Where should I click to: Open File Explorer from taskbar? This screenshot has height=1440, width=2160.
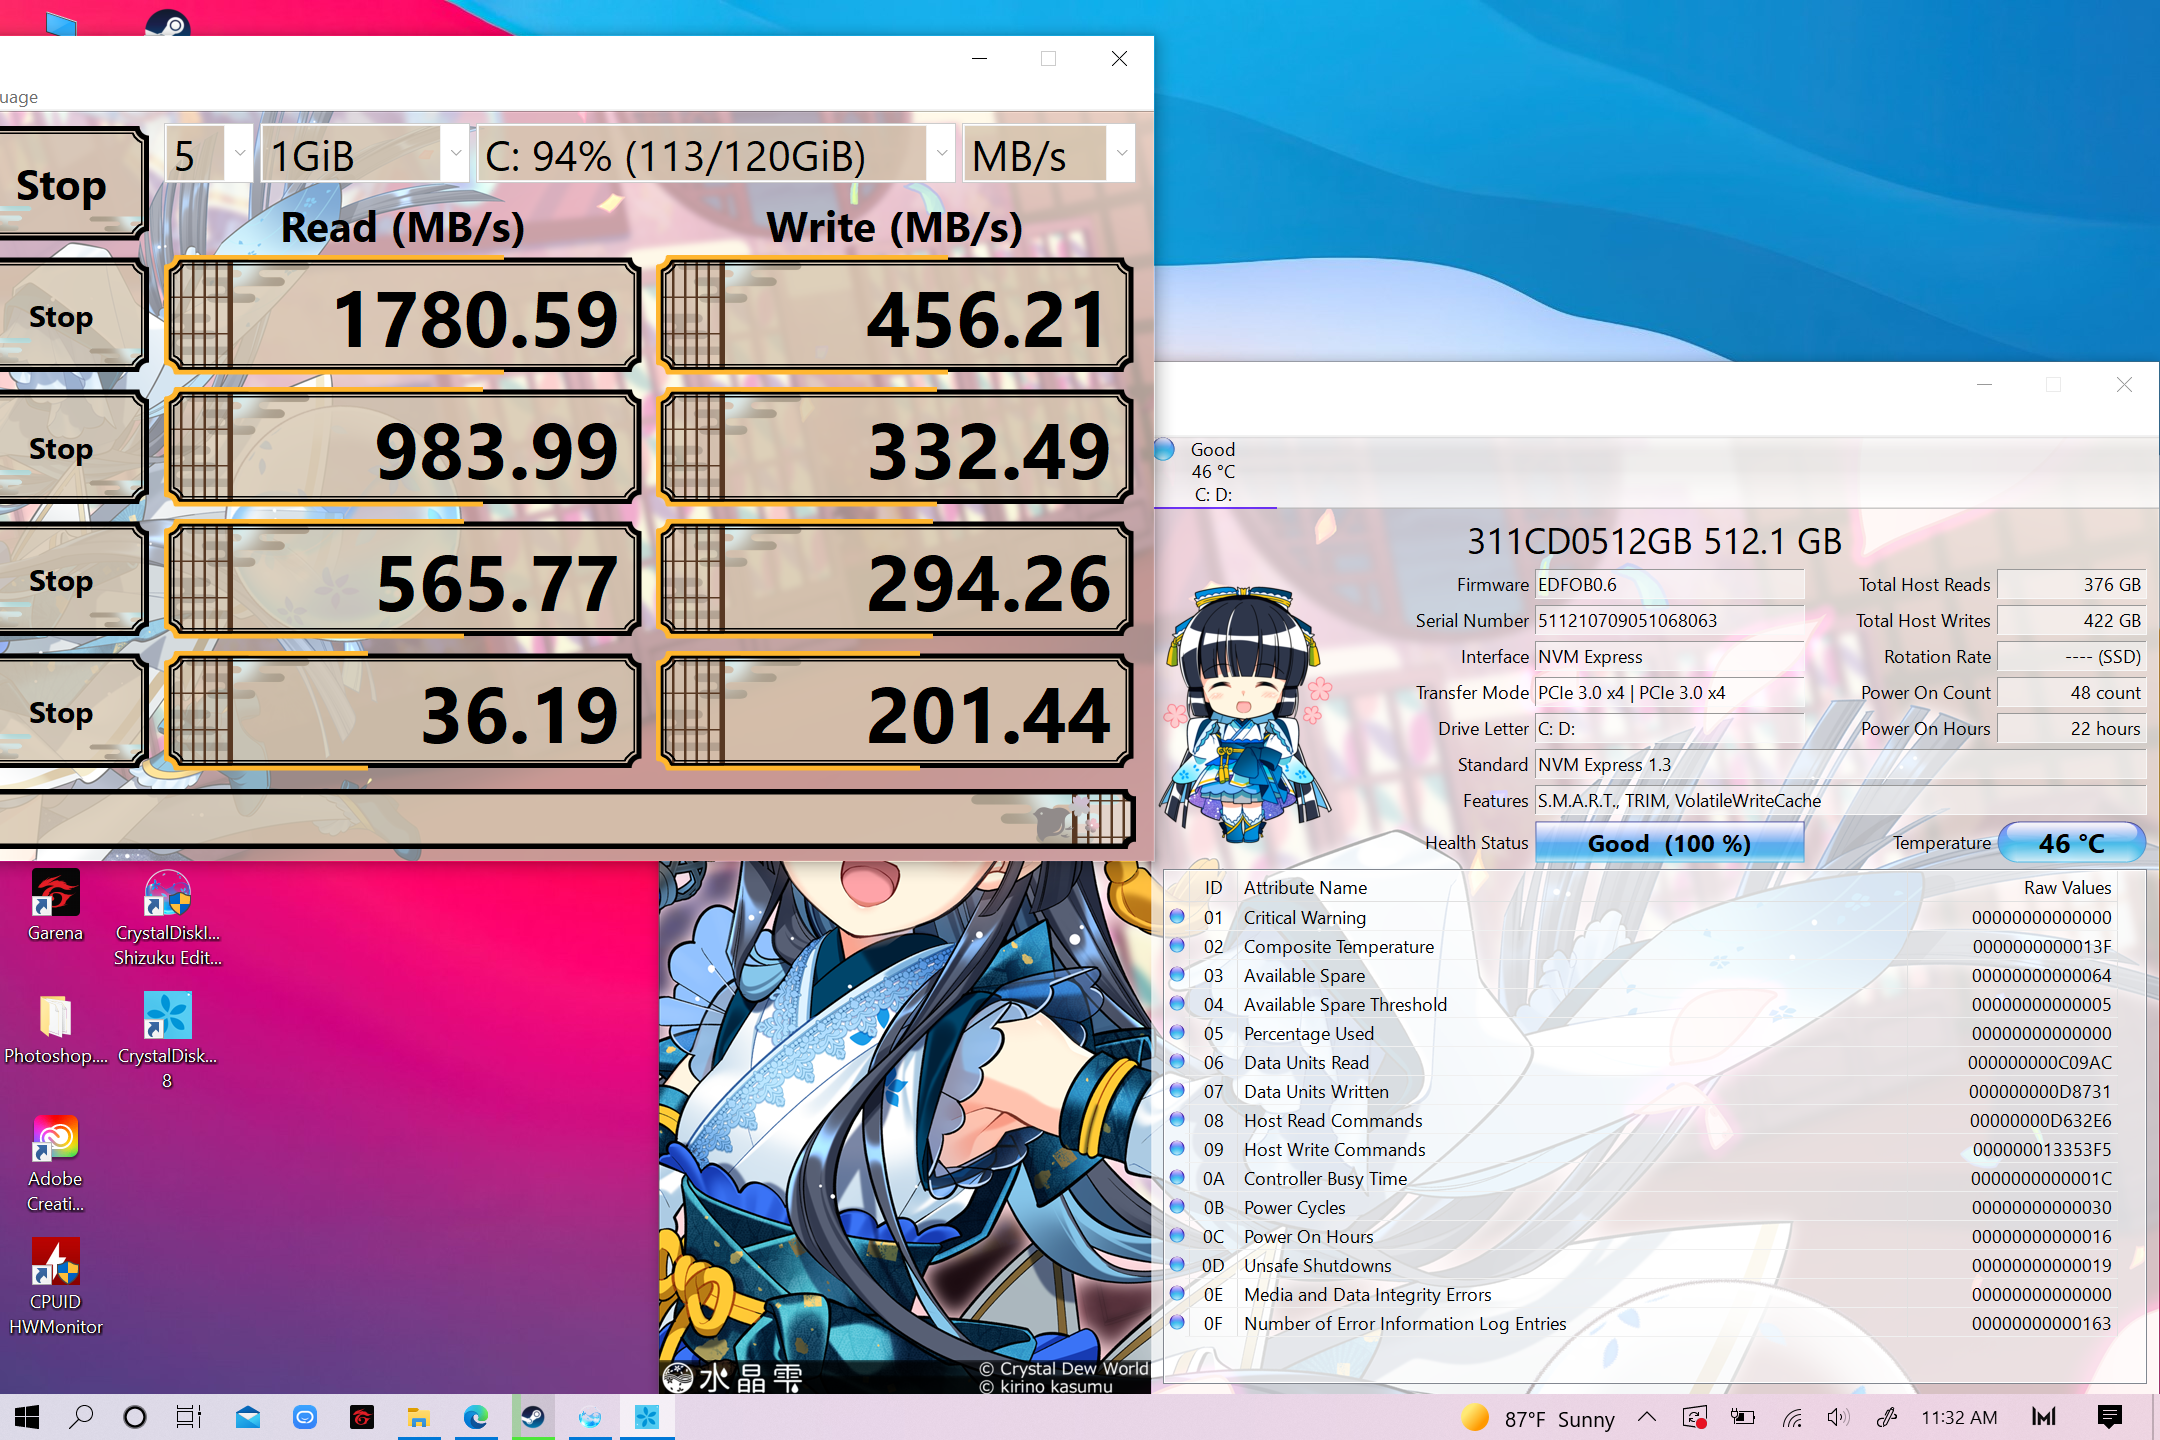coord(419,1417)
